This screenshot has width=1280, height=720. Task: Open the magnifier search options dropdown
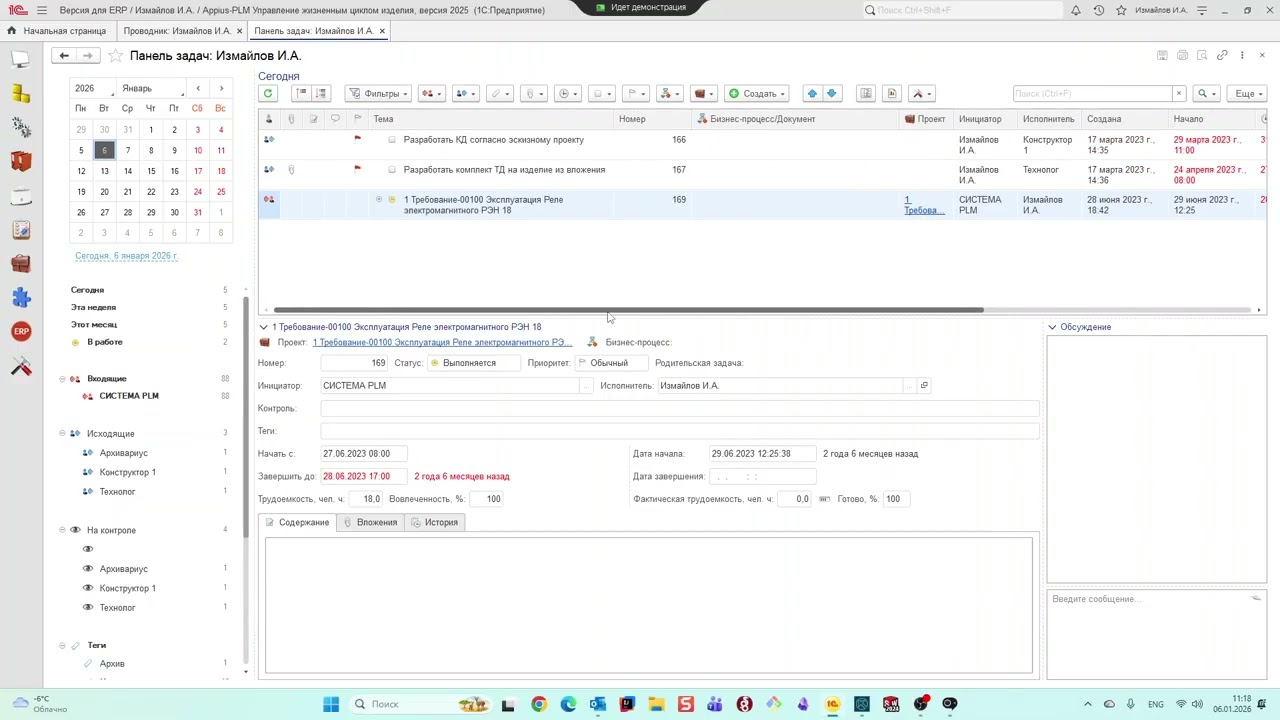point(1207,93)
